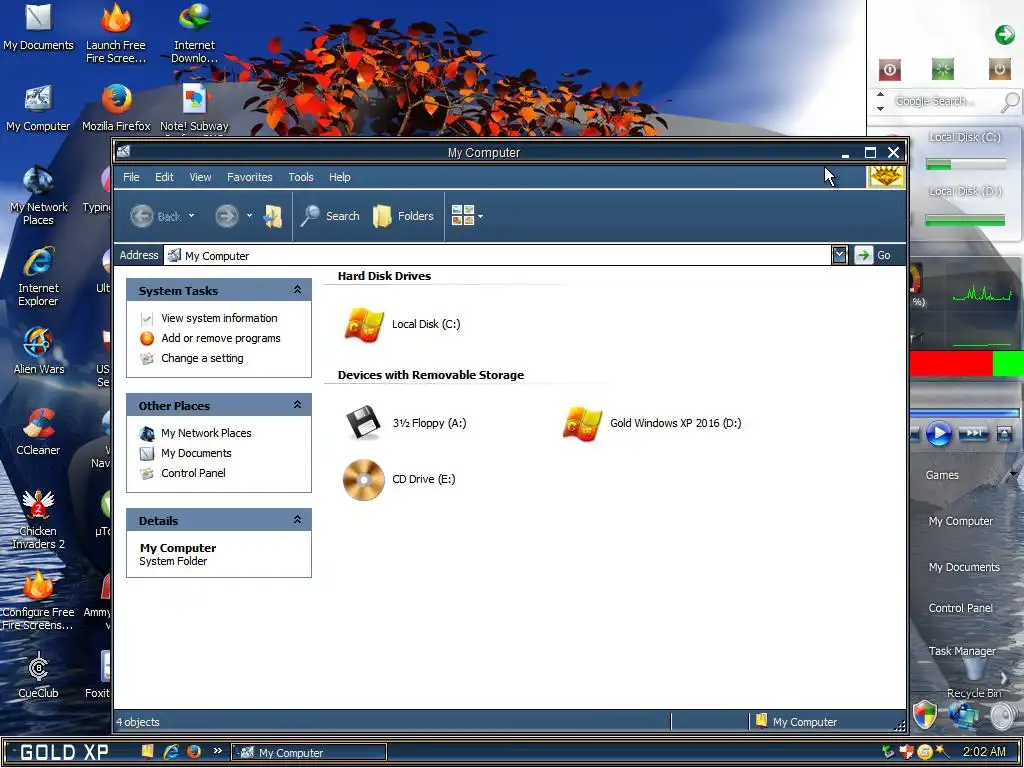Viewport: 1024px width, 768px height.
Task: Select the 3½ Floppy (A:) drive icon
Action: 363,423
